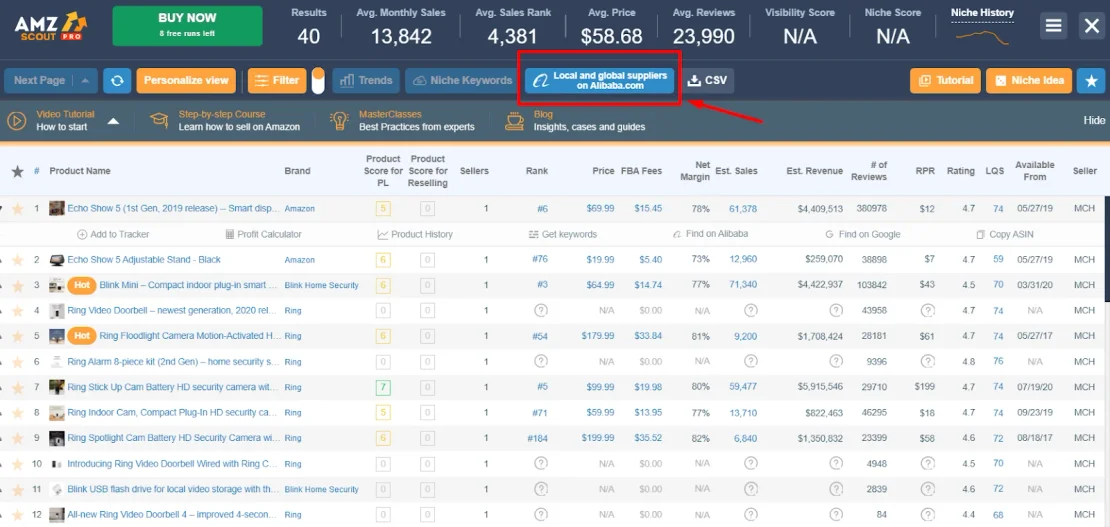Screen dimensions: 1110x527
Task: Open MasterClasses best practices link
Action: tap(402, 120)
